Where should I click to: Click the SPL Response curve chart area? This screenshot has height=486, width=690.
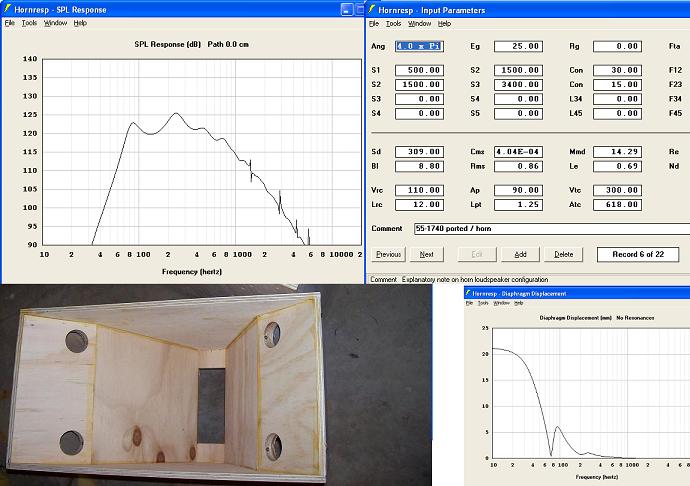[202, 152]
